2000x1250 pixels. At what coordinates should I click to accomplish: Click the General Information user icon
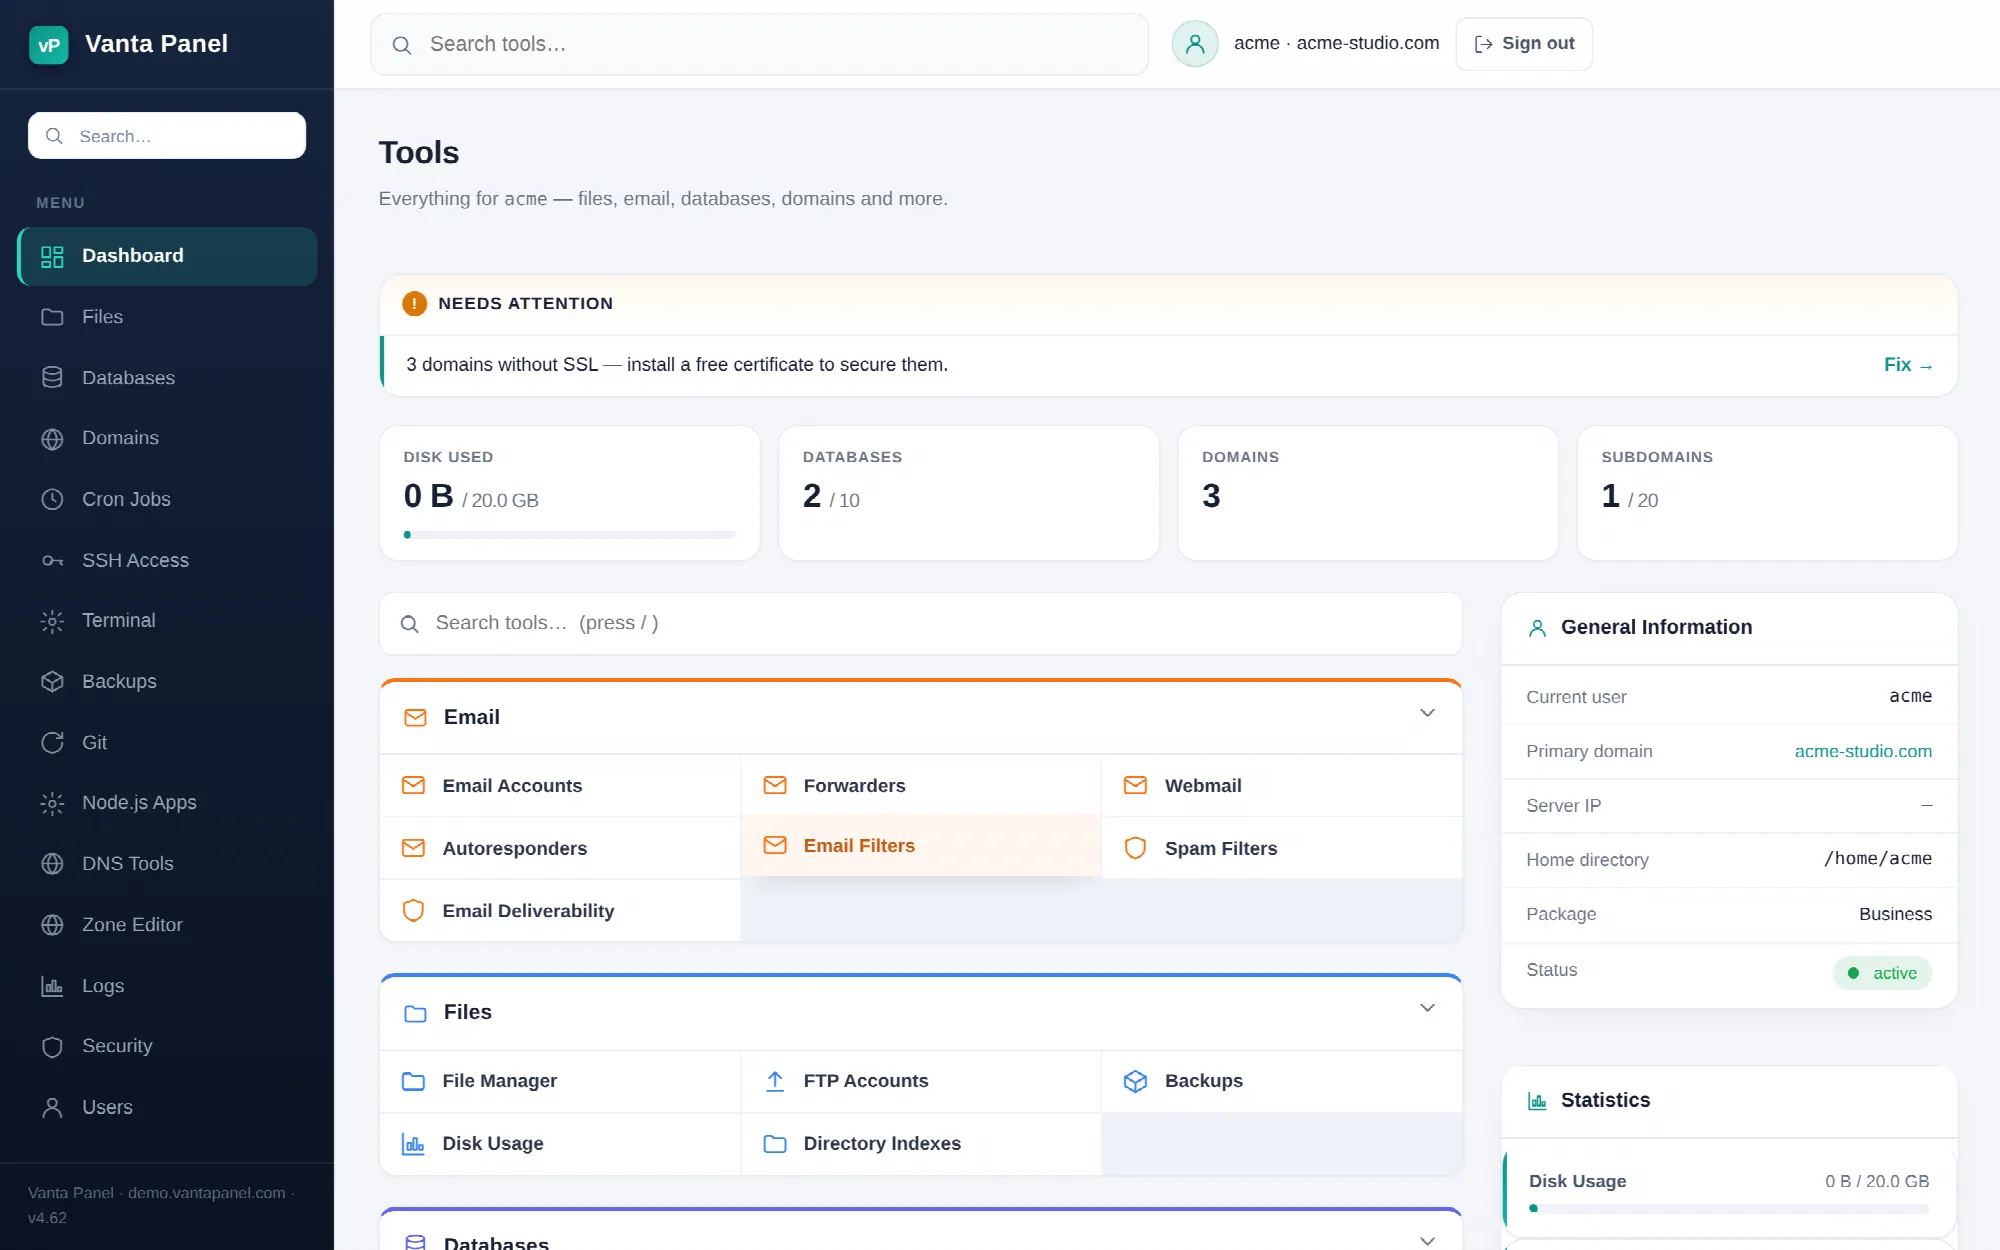click(x=1537, y=628)
